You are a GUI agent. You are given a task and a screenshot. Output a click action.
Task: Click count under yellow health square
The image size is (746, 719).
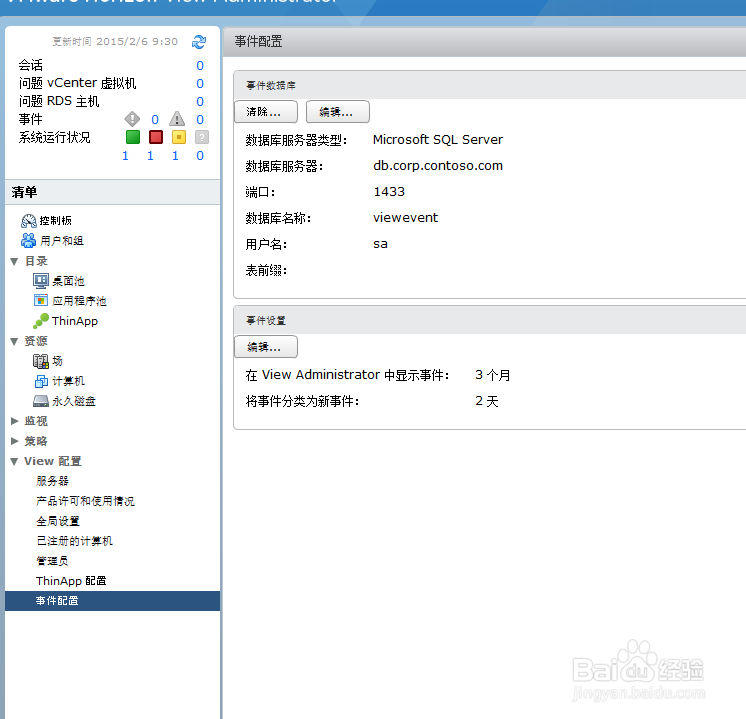coord(175,156)
